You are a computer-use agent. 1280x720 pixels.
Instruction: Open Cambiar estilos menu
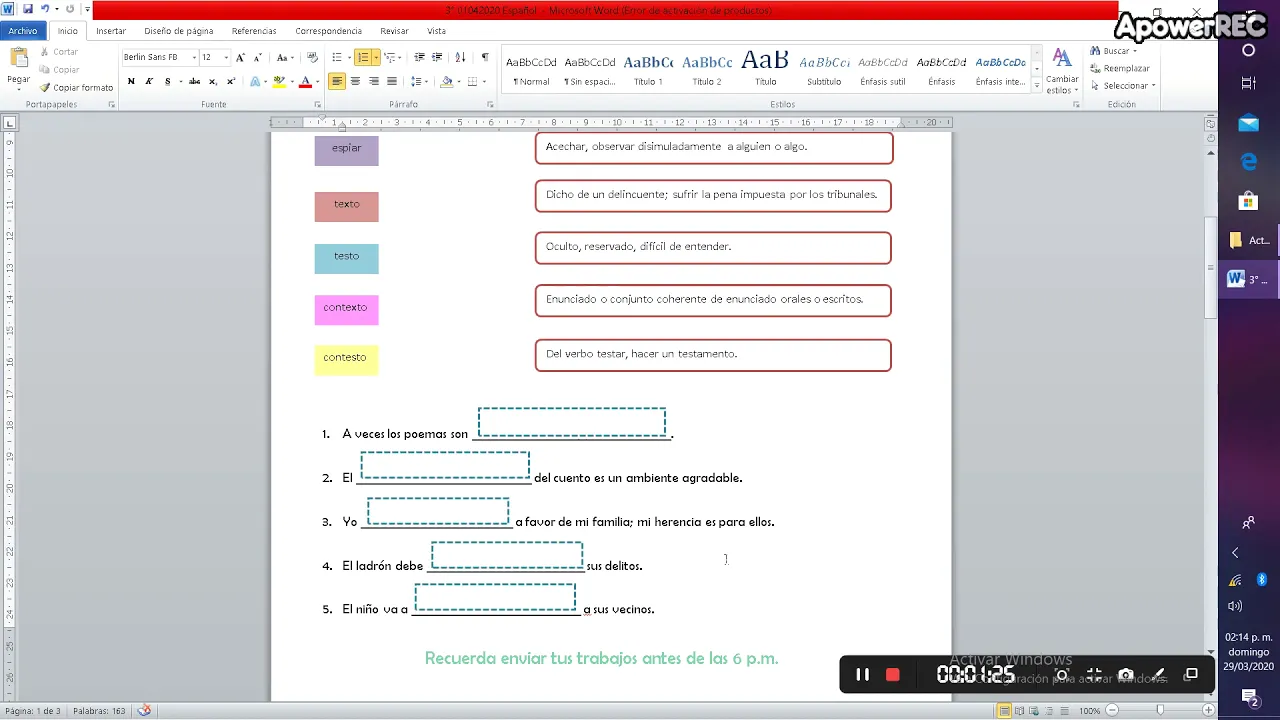pyautogui.click(x=1061, y=70)
